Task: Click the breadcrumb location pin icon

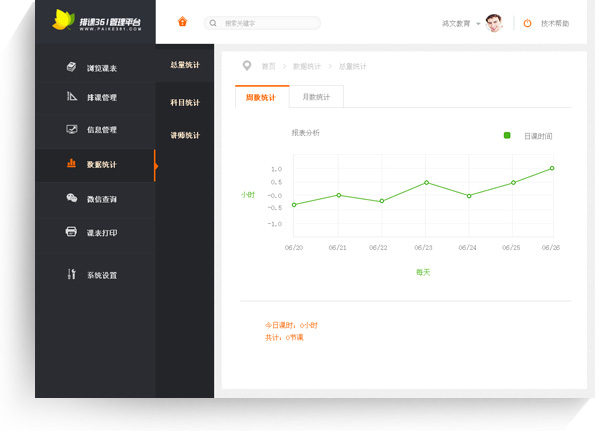Action: pos(247,66)
